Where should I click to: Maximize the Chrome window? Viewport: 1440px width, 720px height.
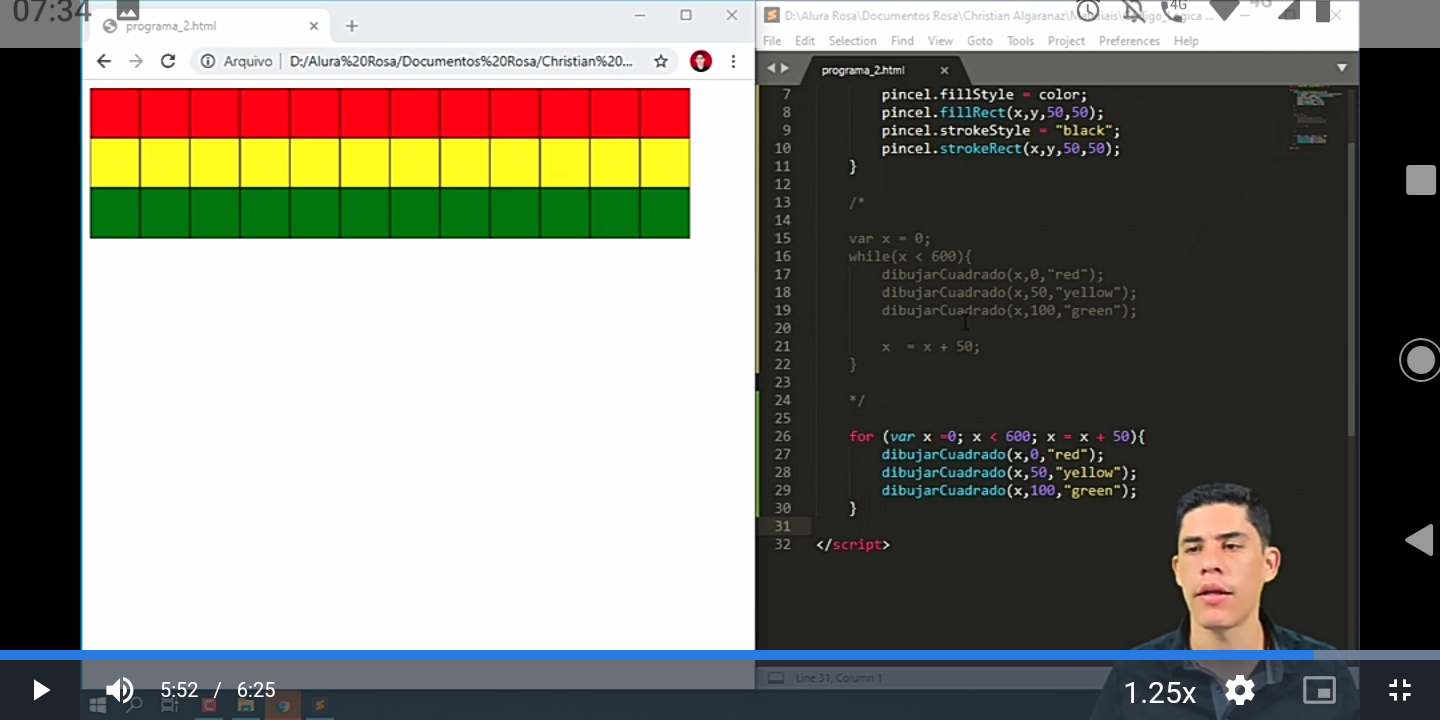(x=686, y=15)
